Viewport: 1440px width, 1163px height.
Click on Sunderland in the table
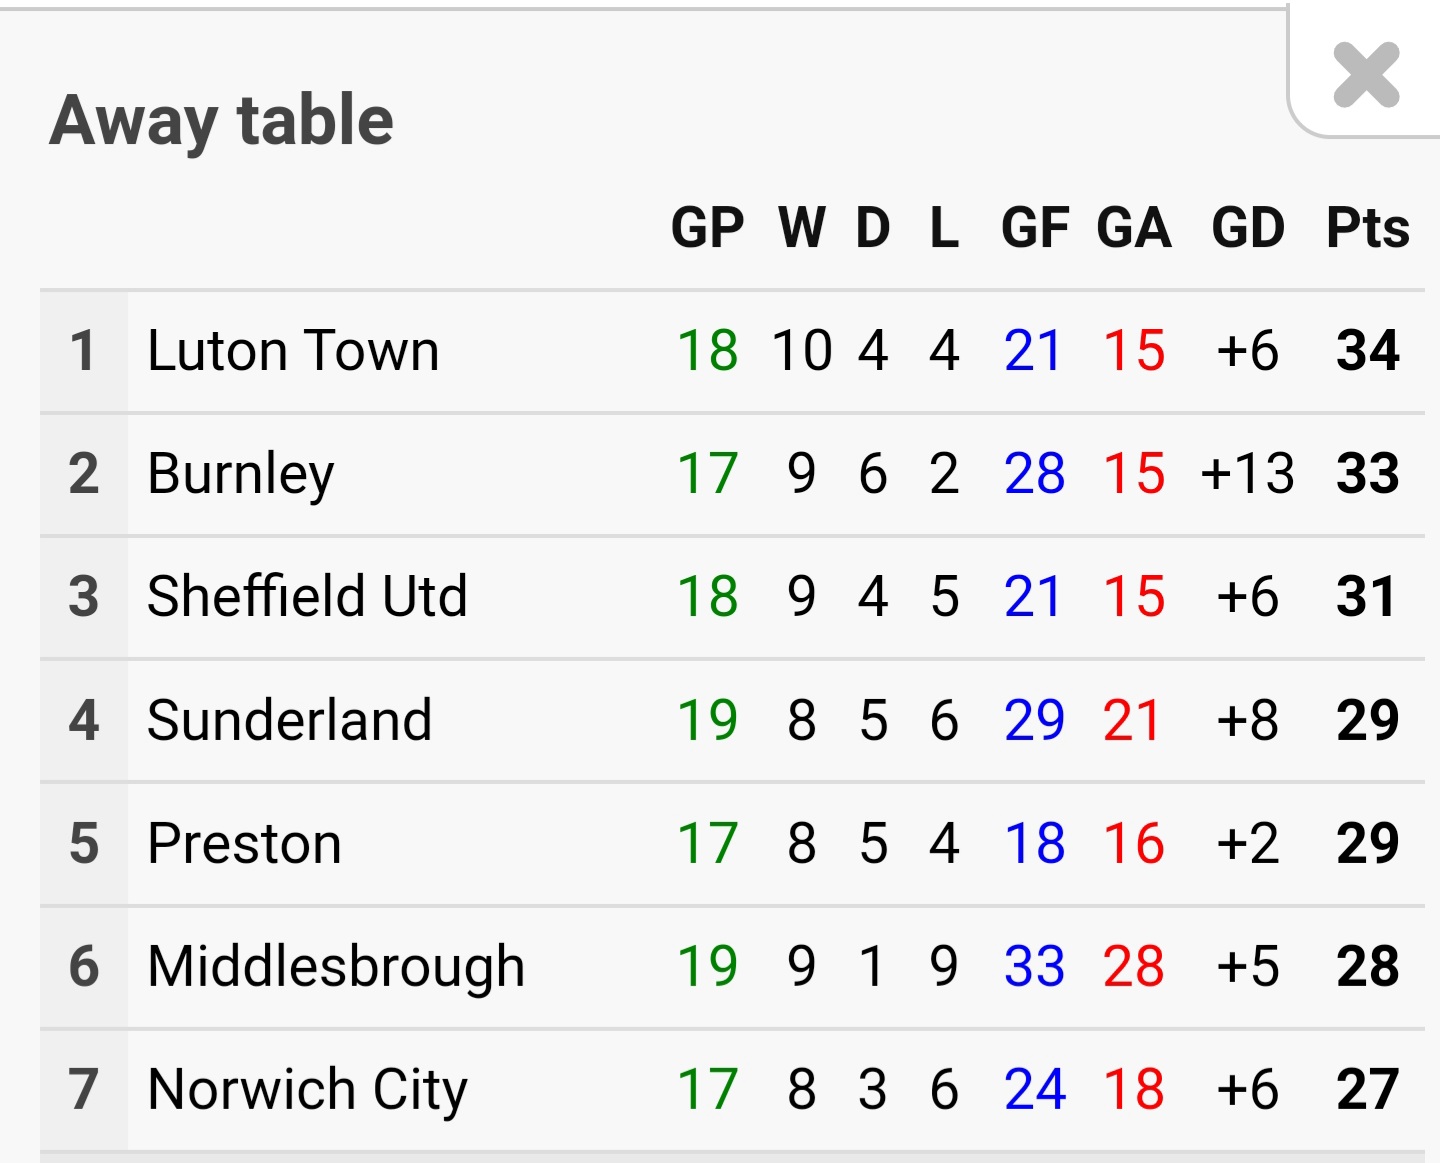289,720
